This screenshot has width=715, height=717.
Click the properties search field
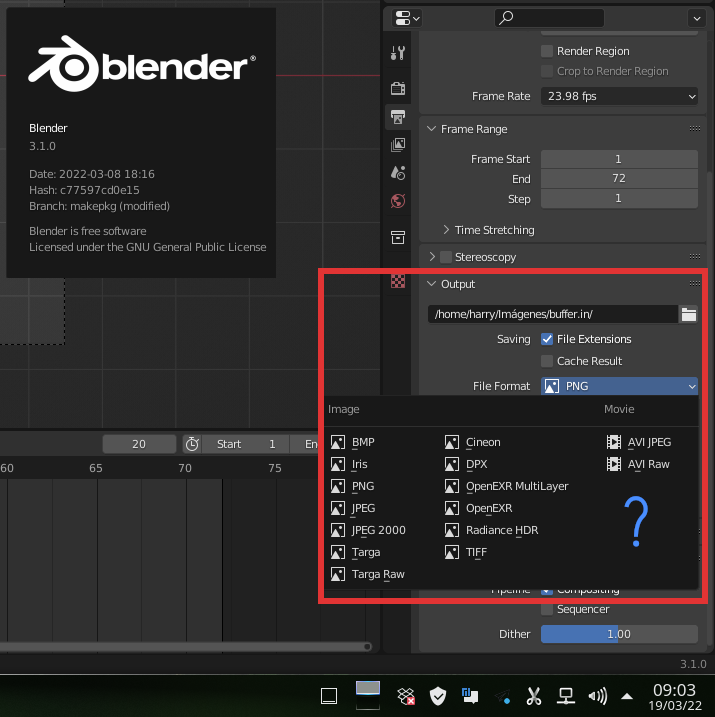[x=549, y=18]
